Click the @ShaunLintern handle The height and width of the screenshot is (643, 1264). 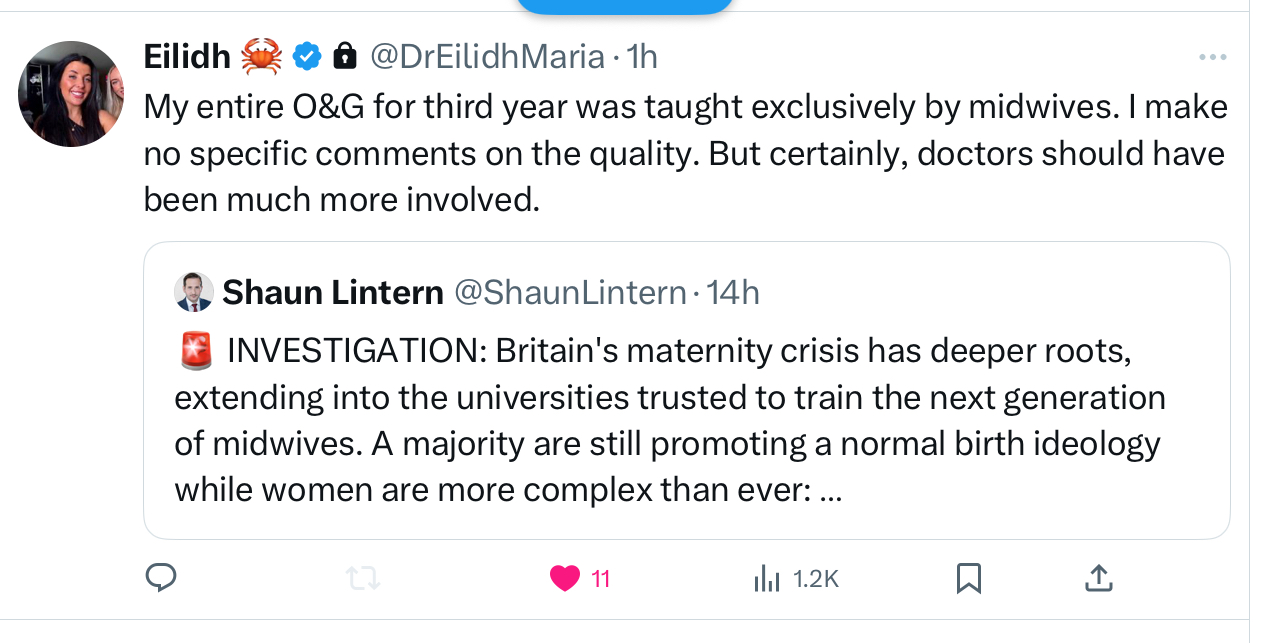[x=570, y=292]
